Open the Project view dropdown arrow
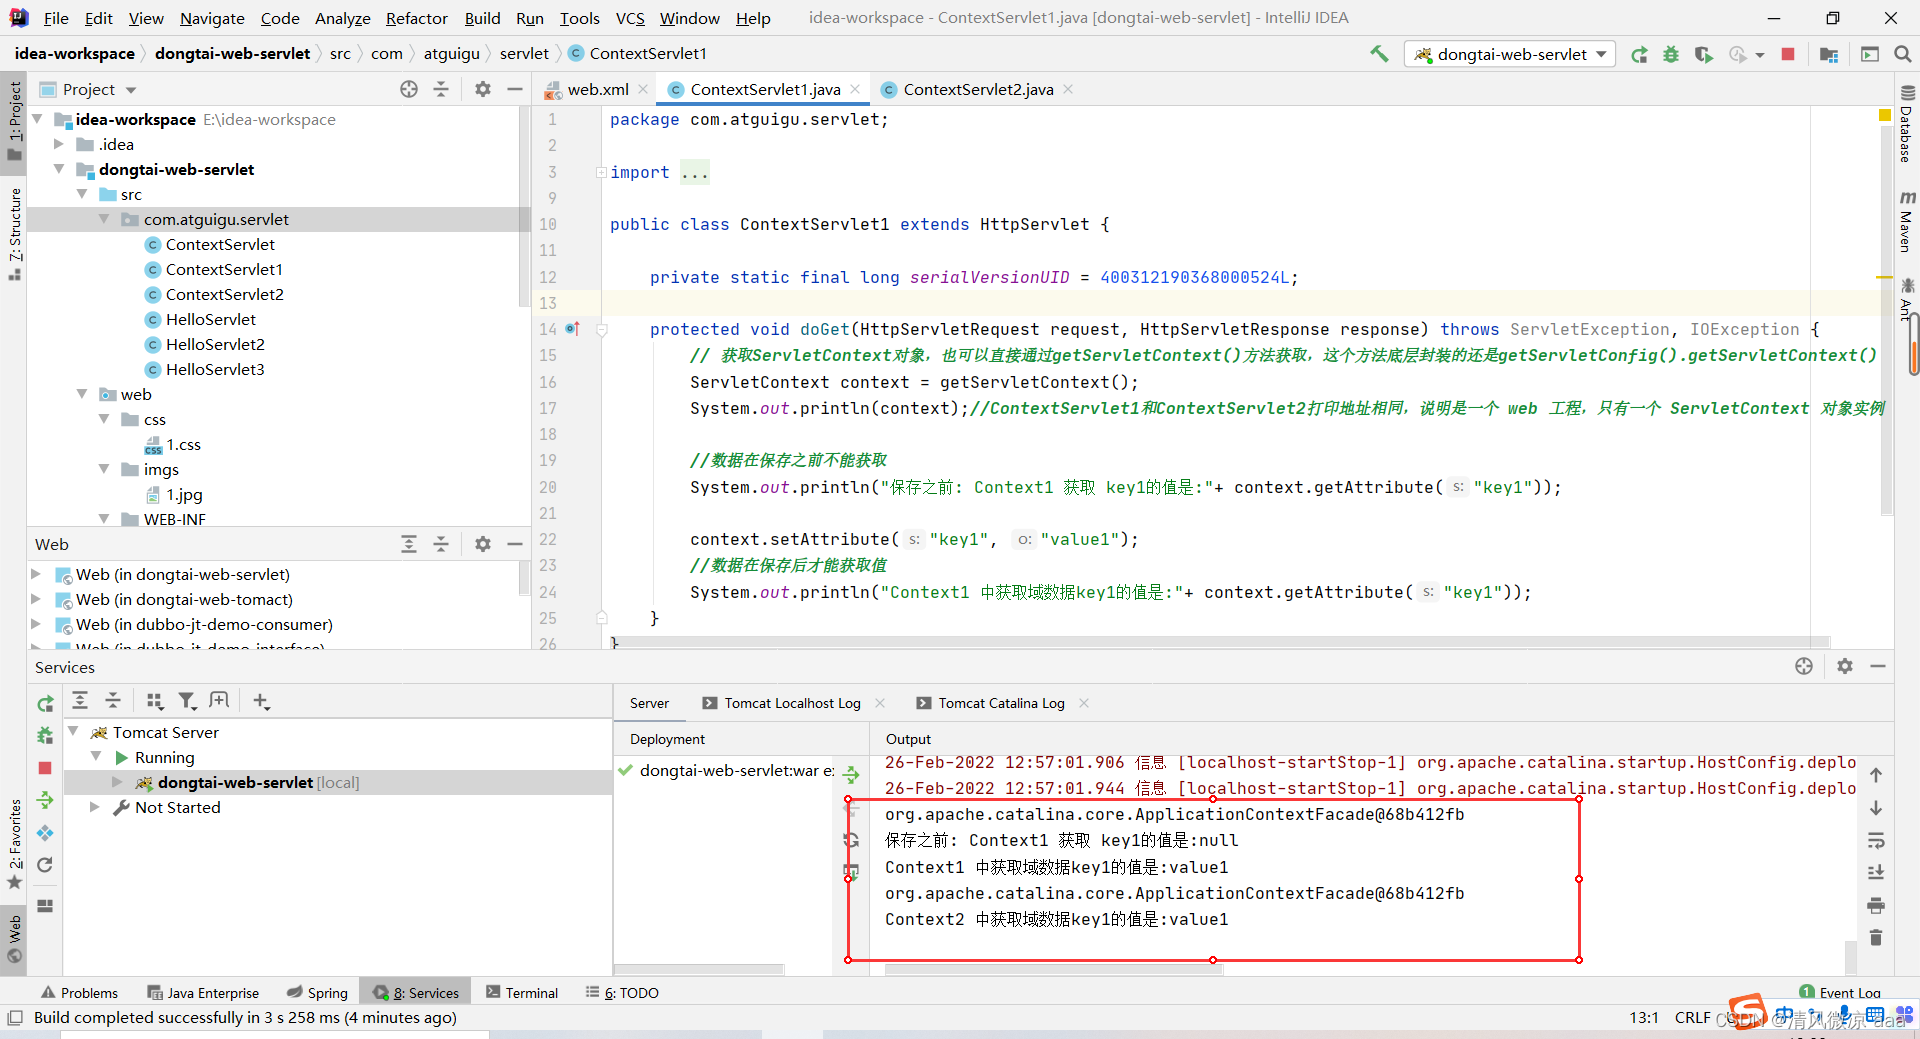This screenshot has width=1920, height=1039. click(x=131, y=90)
